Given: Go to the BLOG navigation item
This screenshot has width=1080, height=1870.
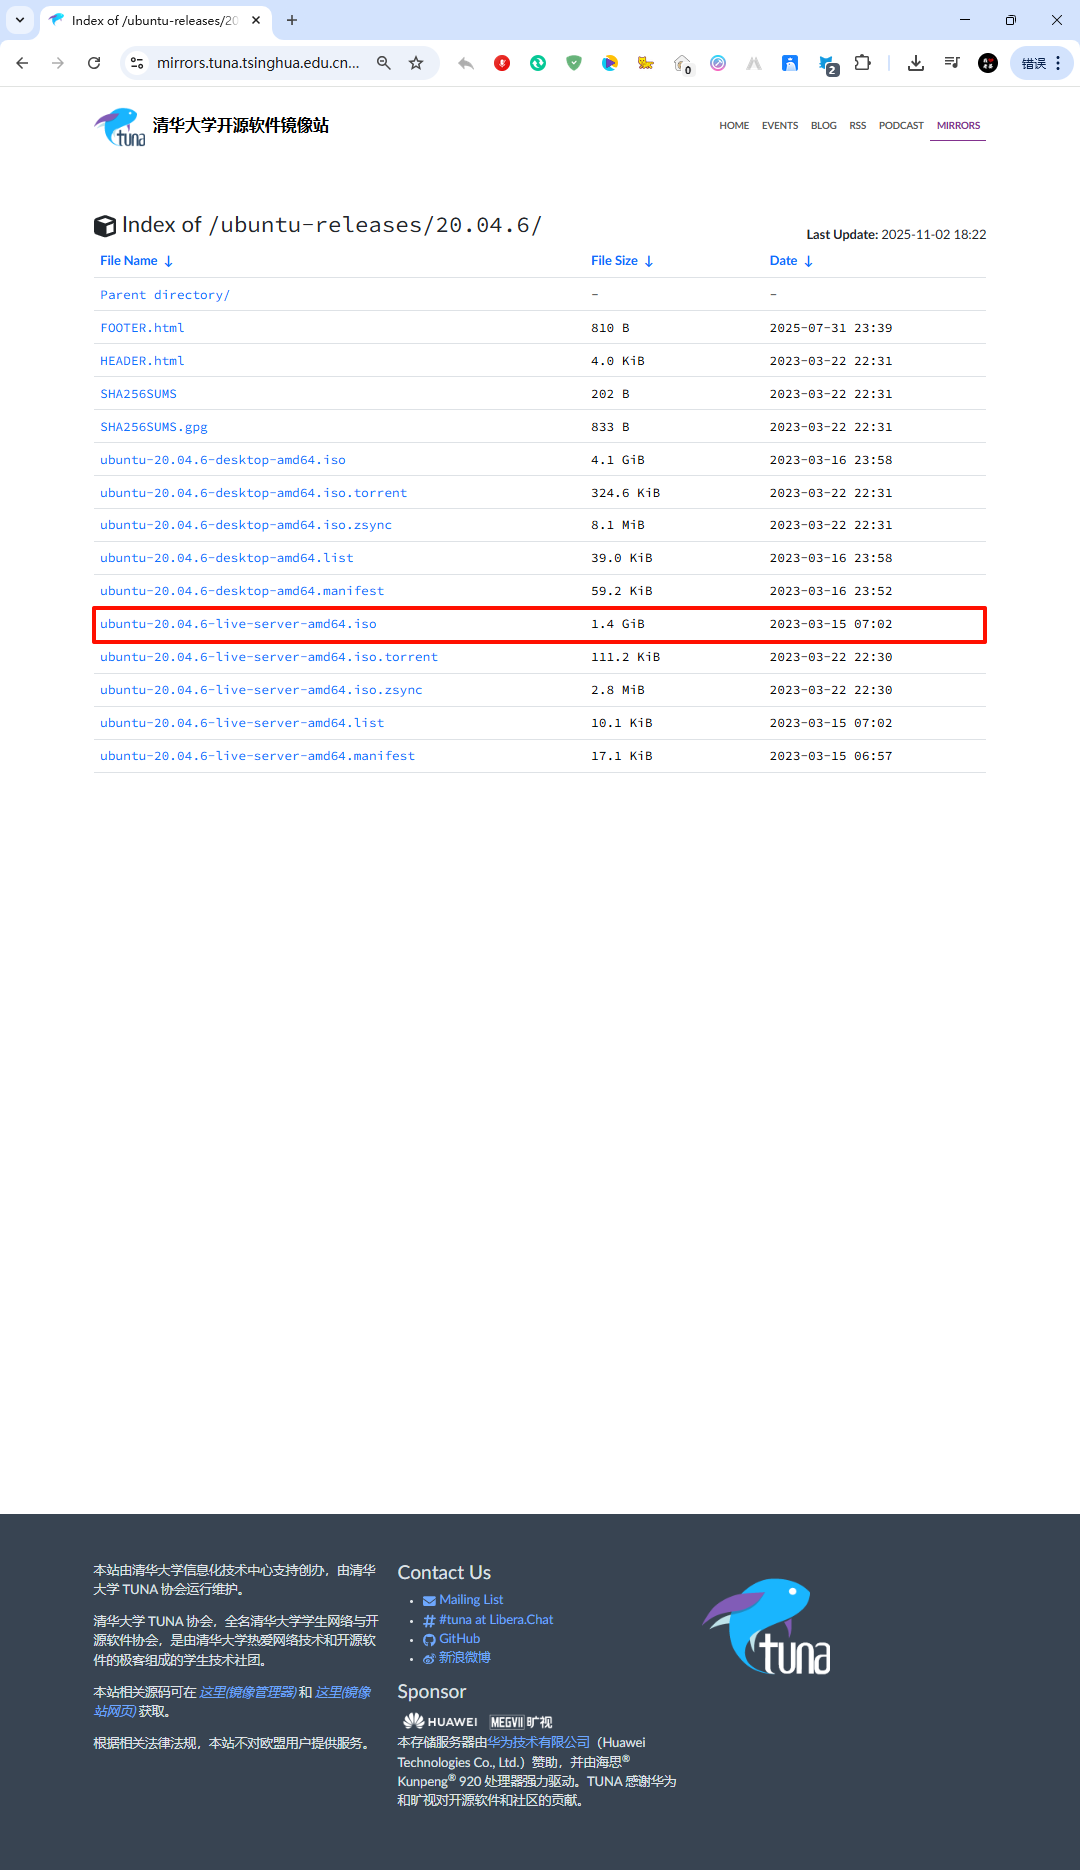Looking at the screenshot, I should tap(823, 126).
